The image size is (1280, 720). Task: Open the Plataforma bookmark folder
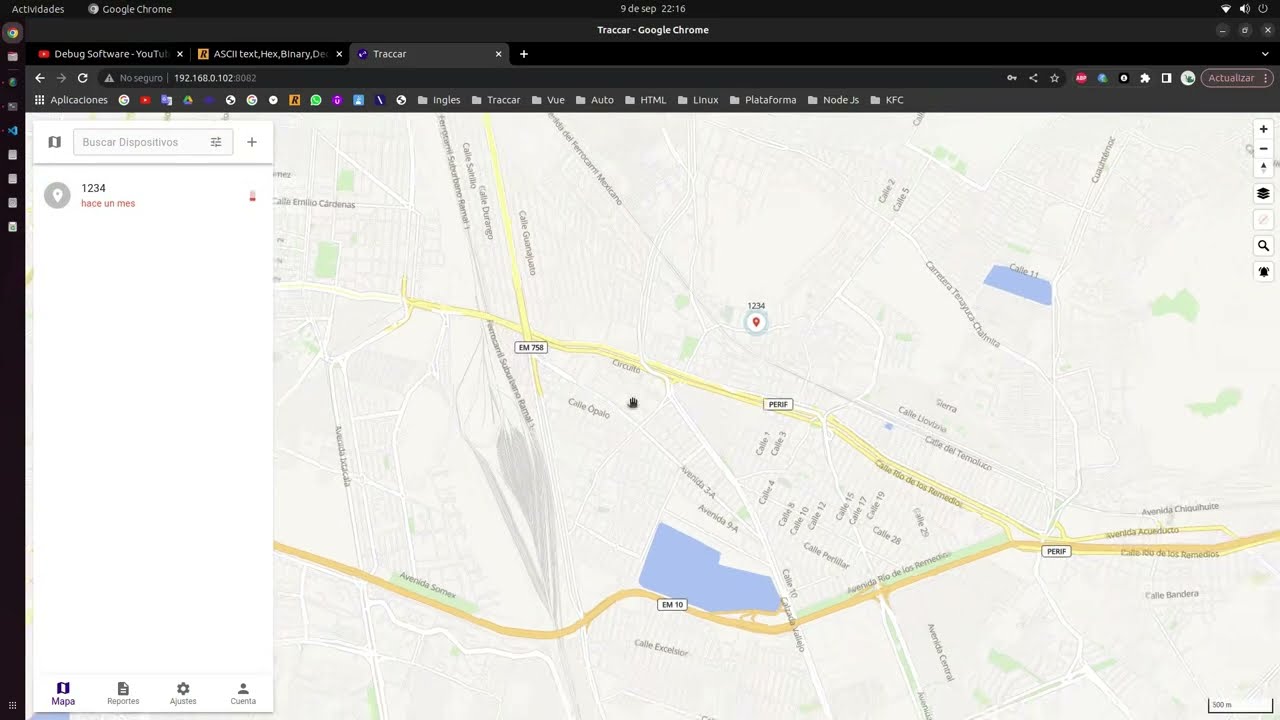click(x=762, y=100)
